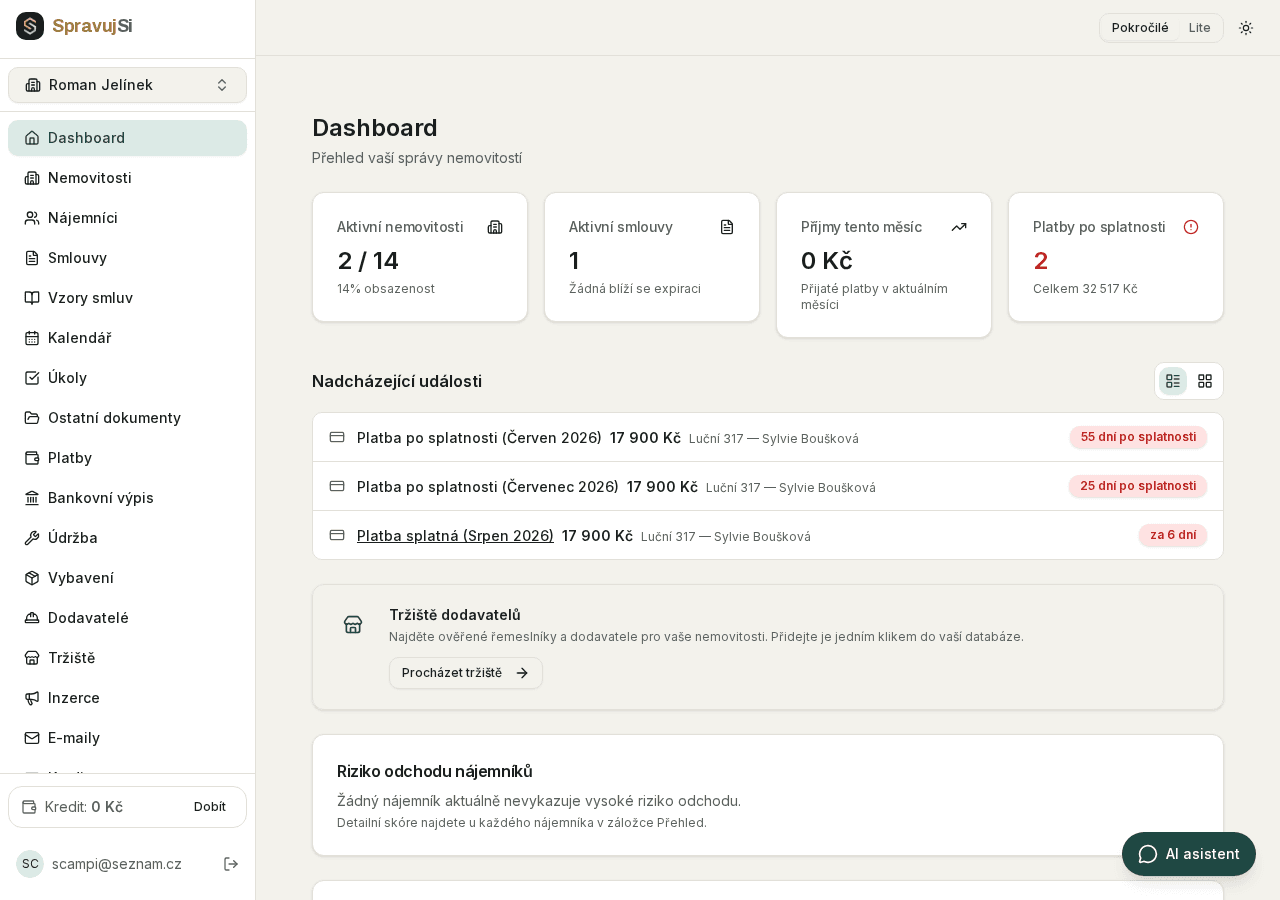Screen dimensions: 1280x900
Task: Go to Nemovitosti in the sidebar
Action: coord(127,178)
